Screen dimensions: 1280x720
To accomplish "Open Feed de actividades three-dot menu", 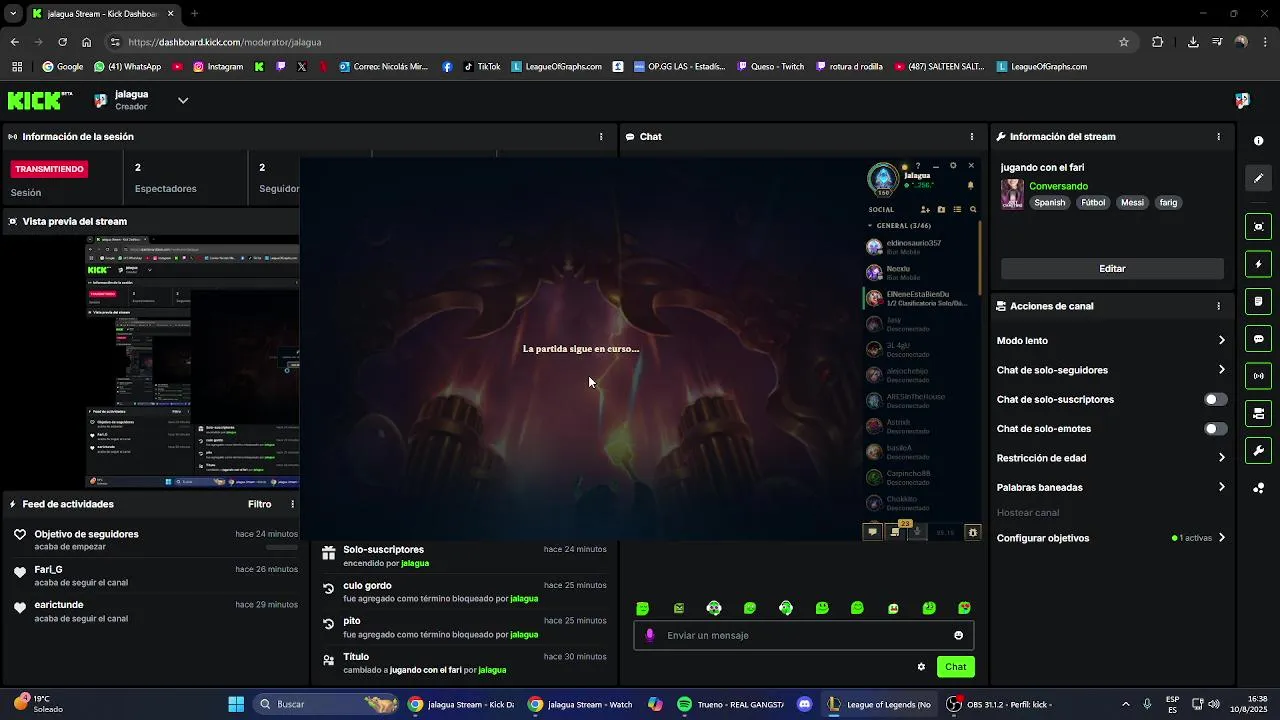I will pyautogui.click(x=292, y=504).
